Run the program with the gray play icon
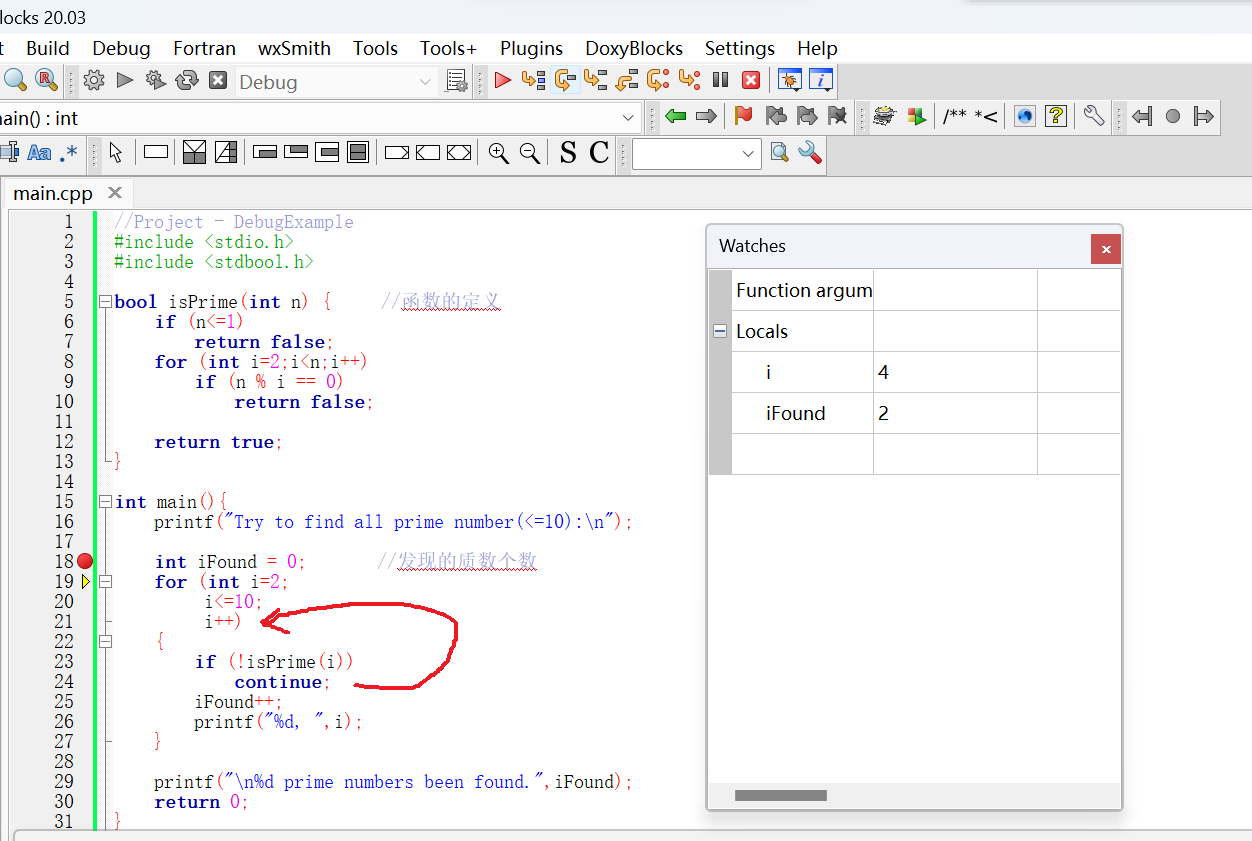 [x=125, y=81]
